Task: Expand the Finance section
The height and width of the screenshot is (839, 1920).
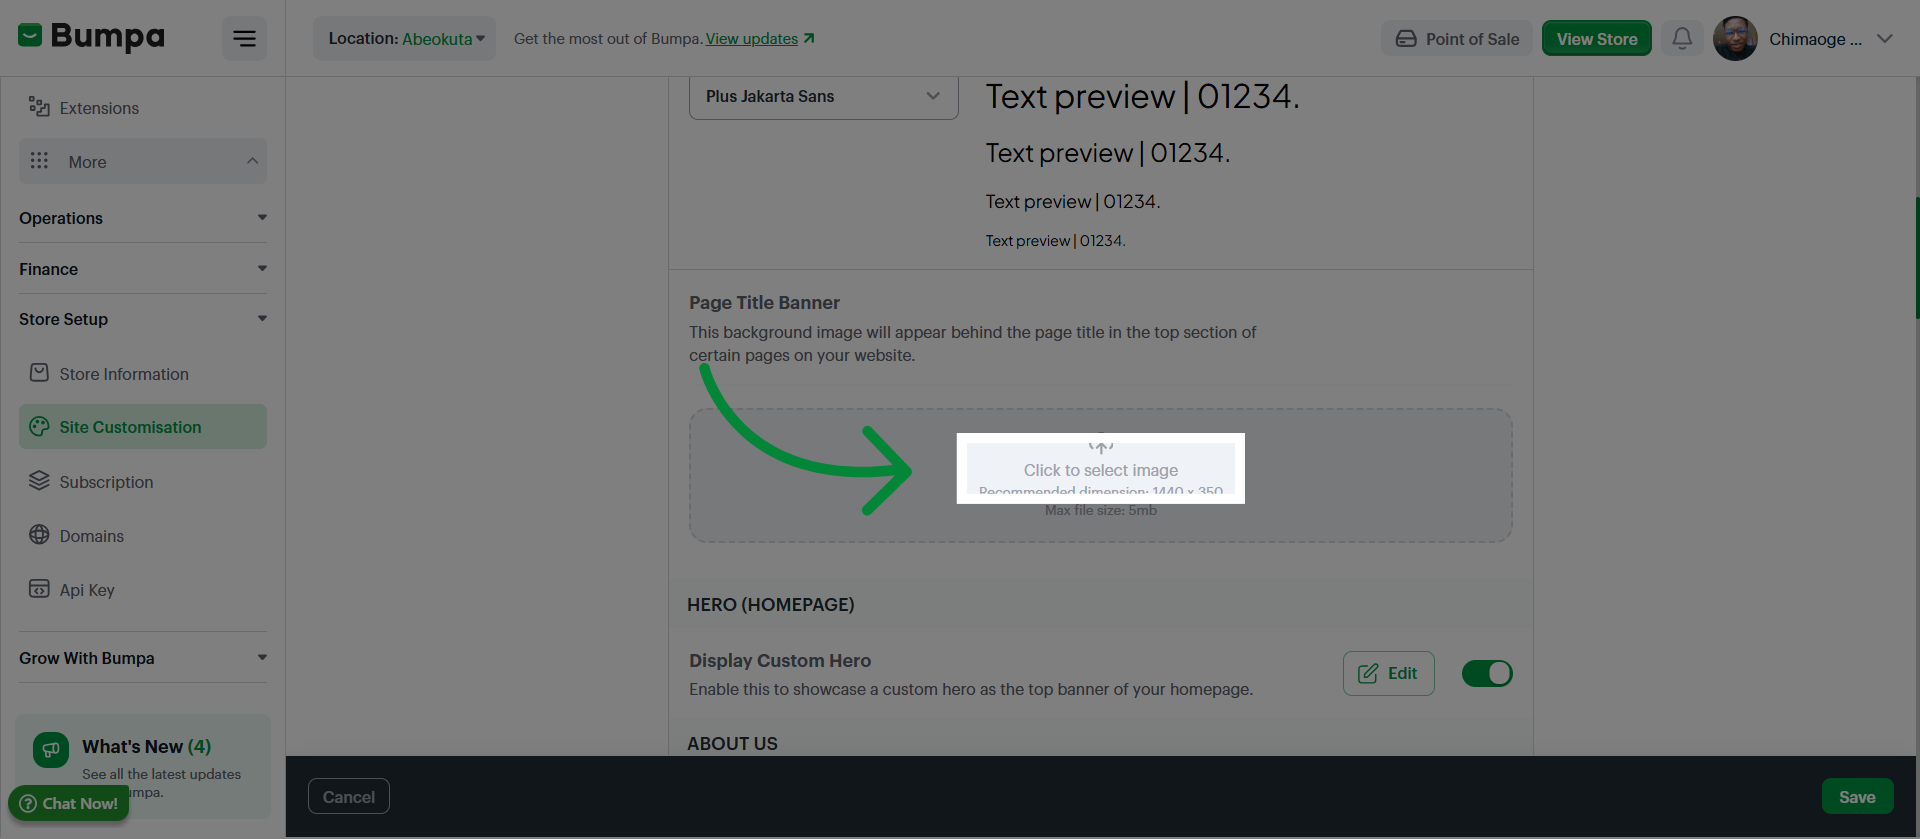Action: pyautogui.click(x=143, y=269)
